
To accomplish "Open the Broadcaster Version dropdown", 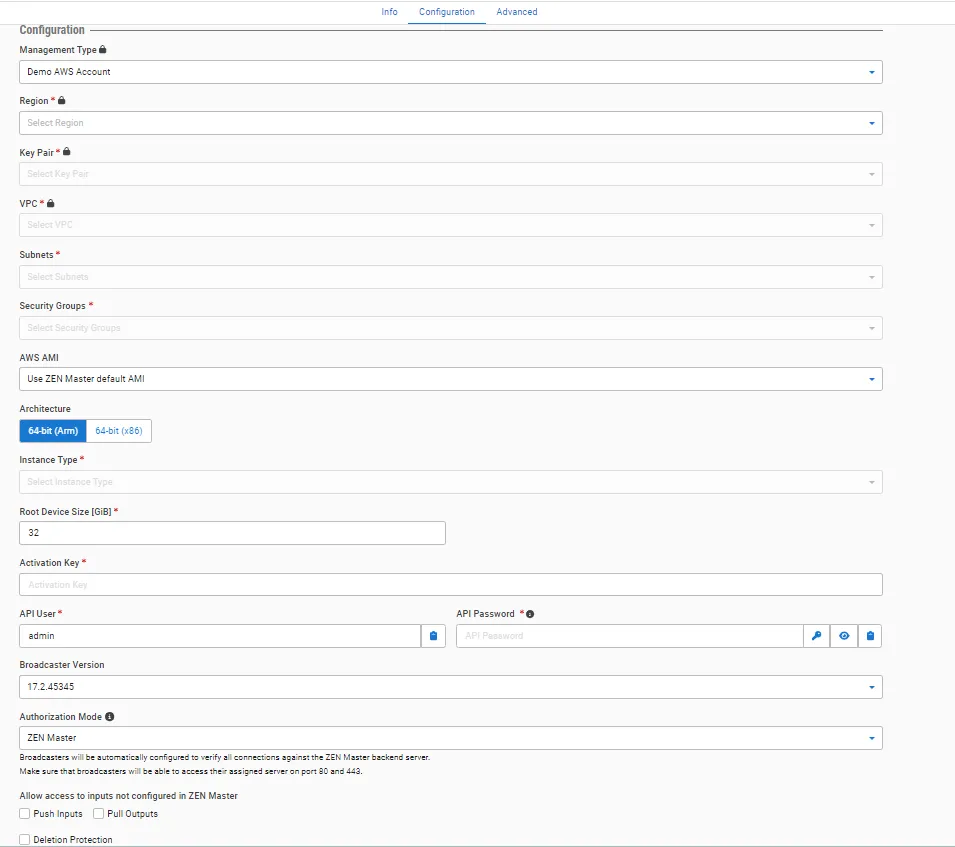I will pyautogui.click(x=451, y=687).
